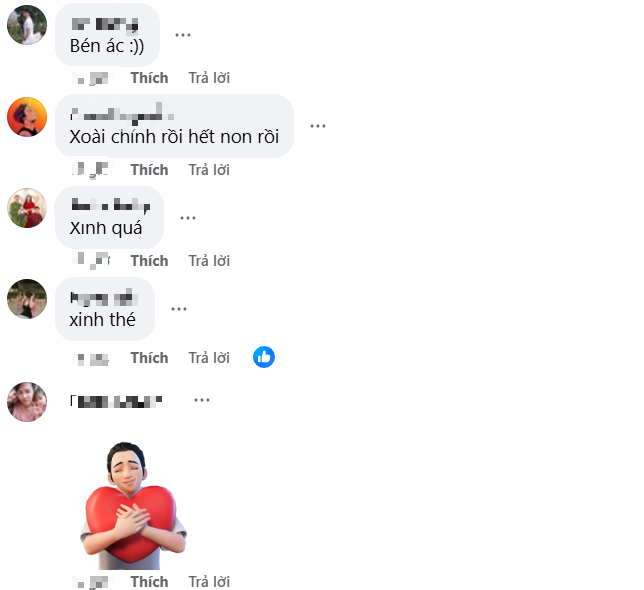The height and width of the screenshot is (590, 644).
Task: Open profile picture of "Bén ác" commenter
Action: [x=27, y=25]
